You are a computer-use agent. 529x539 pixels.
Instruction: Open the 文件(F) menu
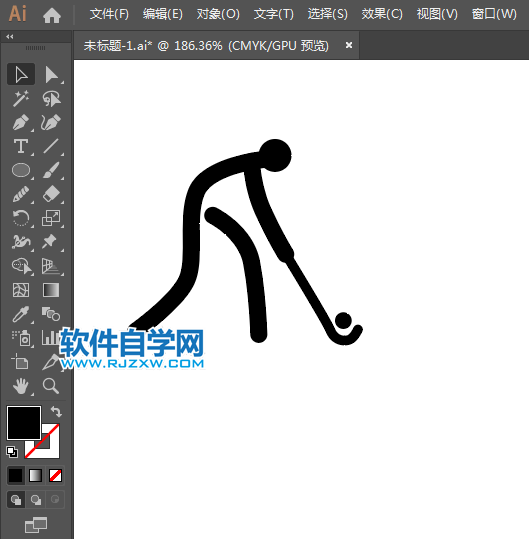coord(109,14)
